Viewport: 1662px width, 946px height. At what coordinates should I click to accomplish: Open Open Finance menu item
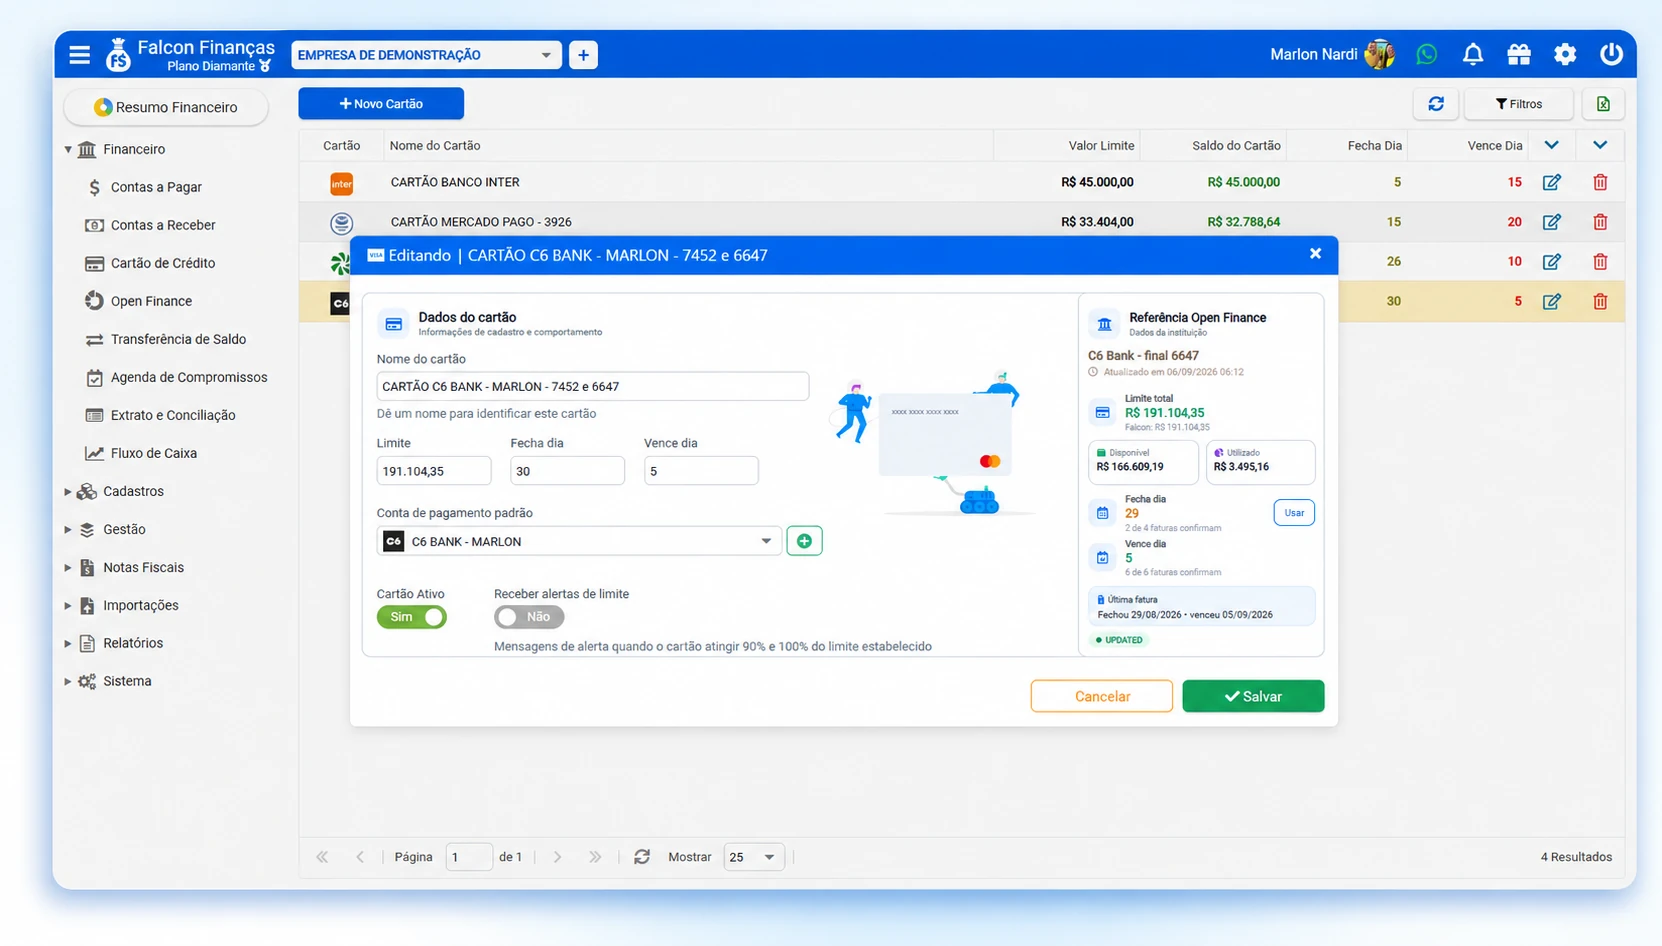click(151, 301)
